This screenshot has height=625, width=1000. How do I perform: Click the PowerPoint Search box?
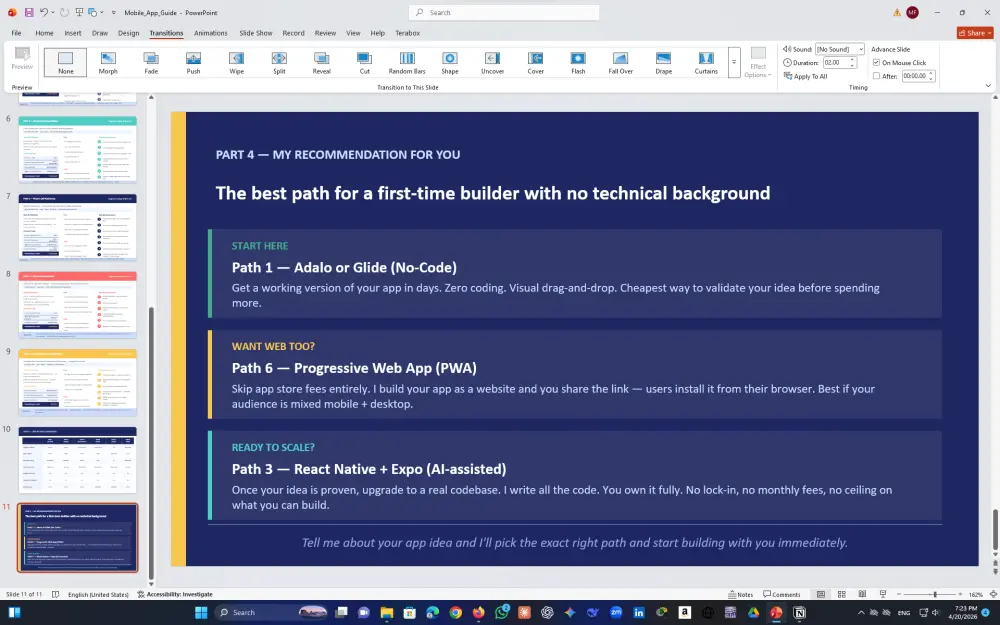coord(504,12)
